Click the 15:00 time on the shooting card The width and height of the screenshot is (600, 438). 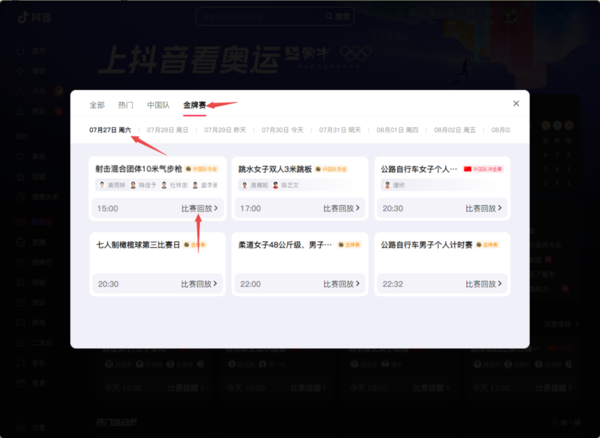(108, 208)
